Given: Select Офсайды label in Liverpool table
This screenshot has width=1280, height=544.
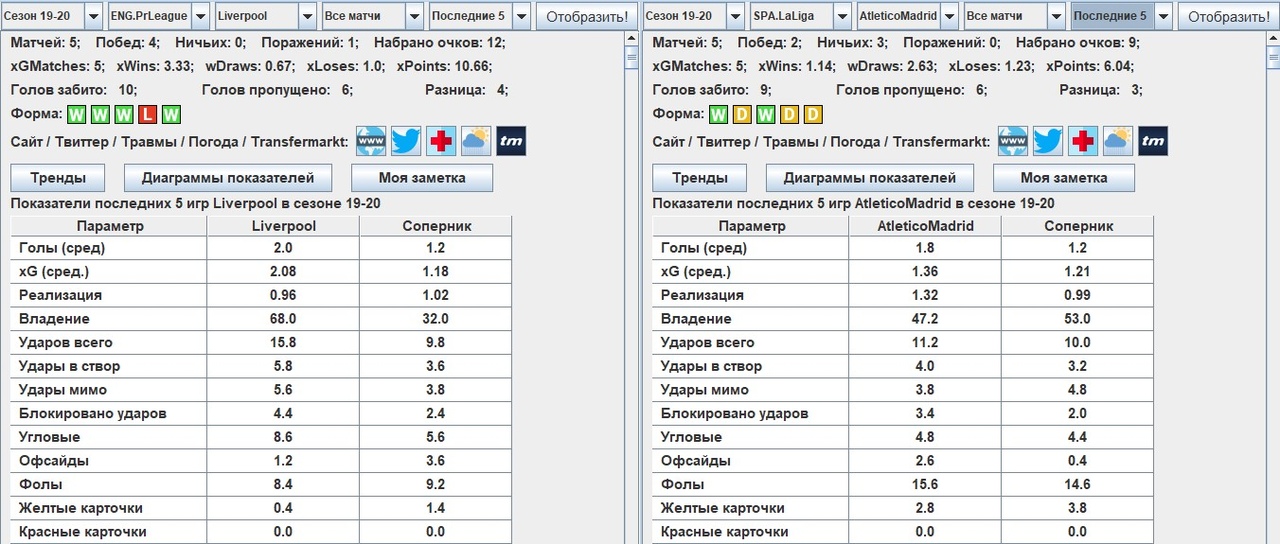Looking at the screenshot, I should (x=54, y=461).
